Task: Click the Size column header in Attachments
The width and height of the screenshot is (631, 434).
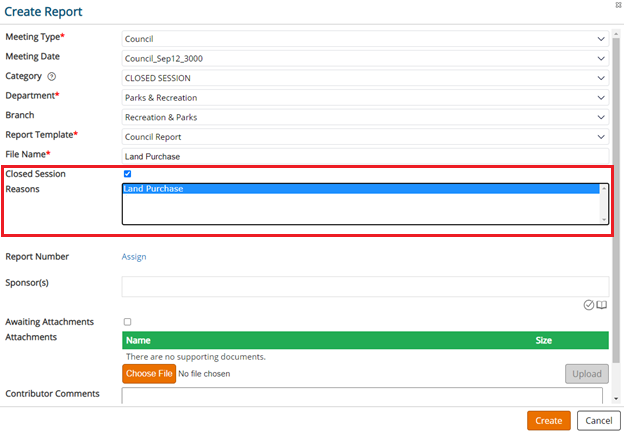Action: [543, 340]
